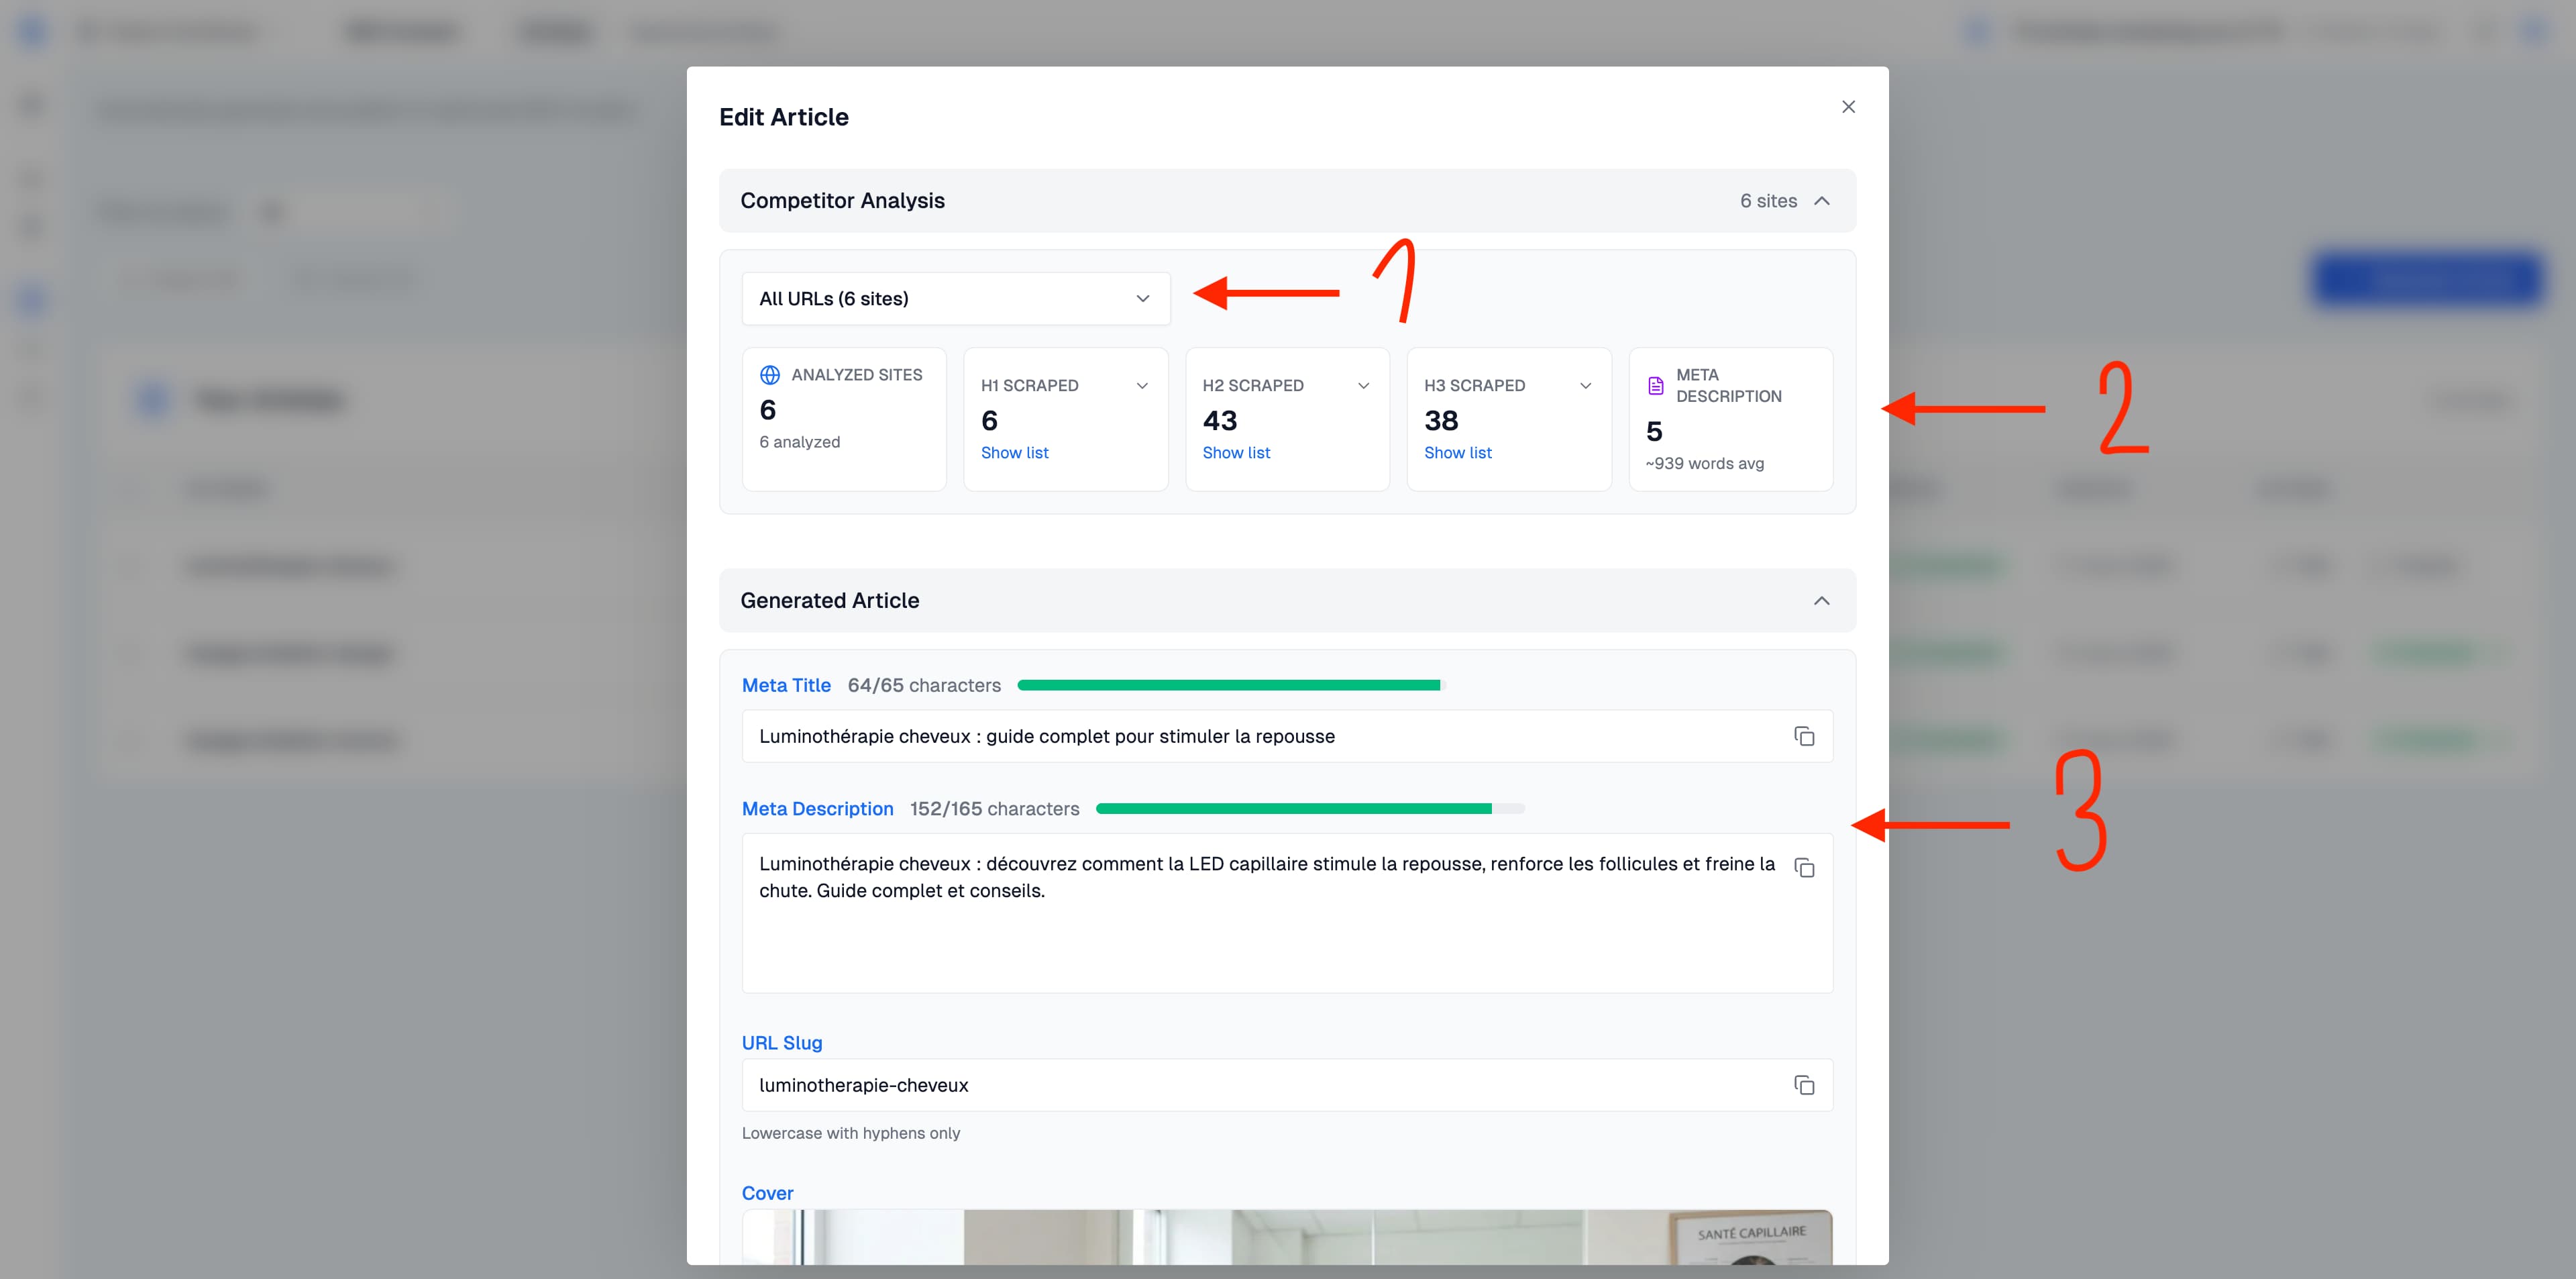Click the "43" H2 scraped count
This screenshot has width=2576, height=1279.
[1220, 421]
